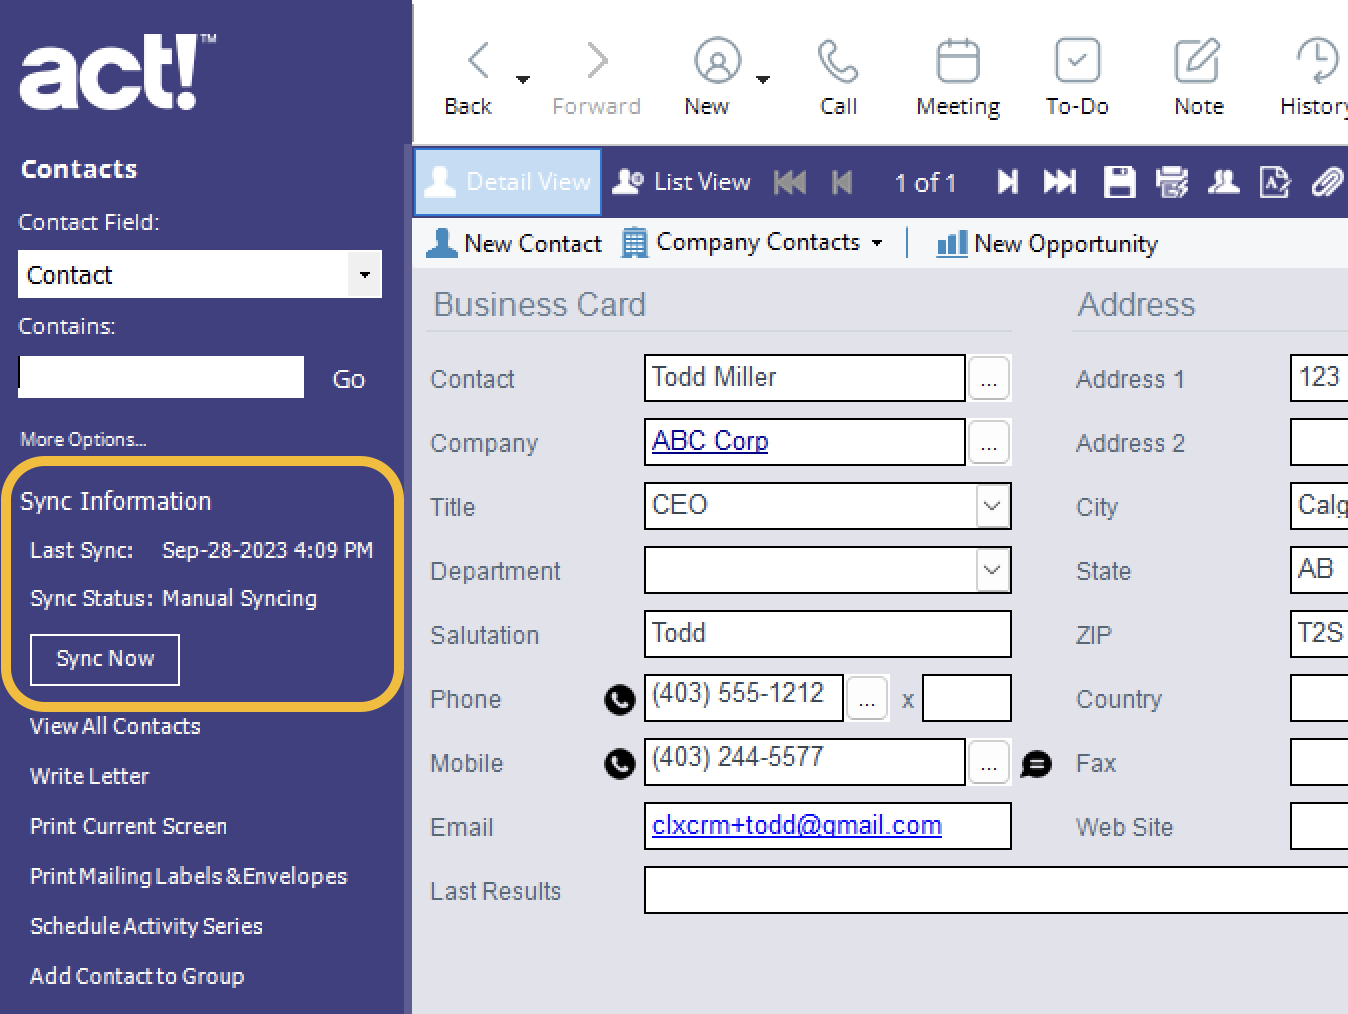
Task: Click the Sync Now button
Action: point(105,659)
